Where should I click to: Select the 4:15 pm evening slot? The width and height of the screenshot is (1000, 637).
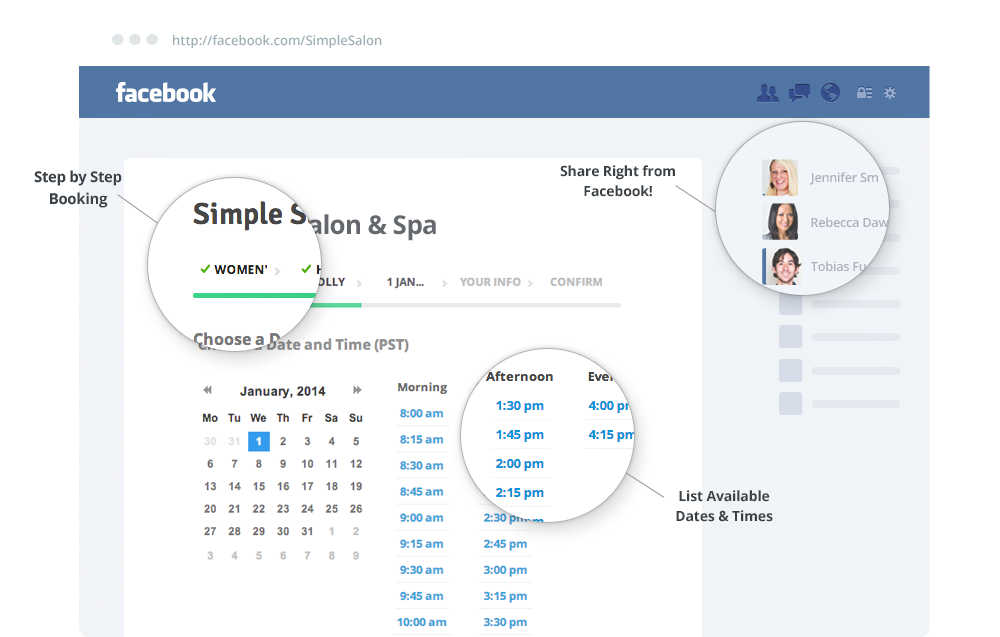pos(611,435)
